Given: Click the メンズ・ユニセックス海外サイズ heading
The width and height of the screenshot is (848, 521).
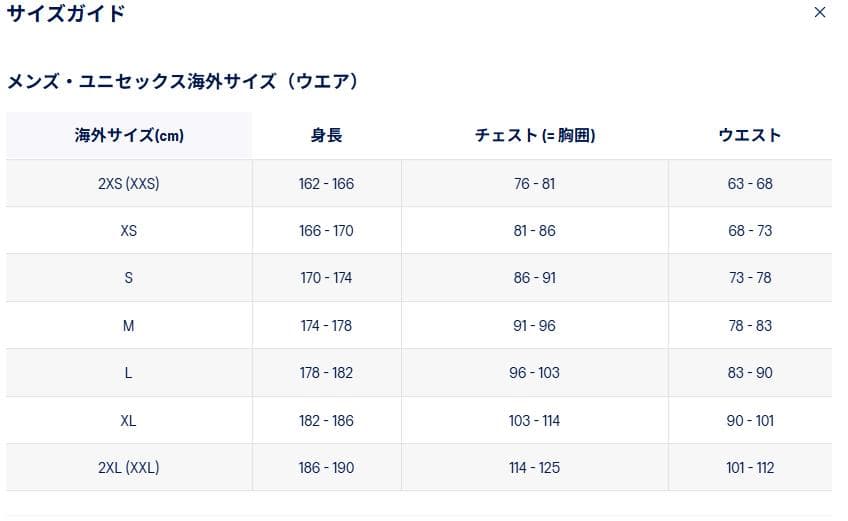Looking at the screenshot, I should 182,82.
